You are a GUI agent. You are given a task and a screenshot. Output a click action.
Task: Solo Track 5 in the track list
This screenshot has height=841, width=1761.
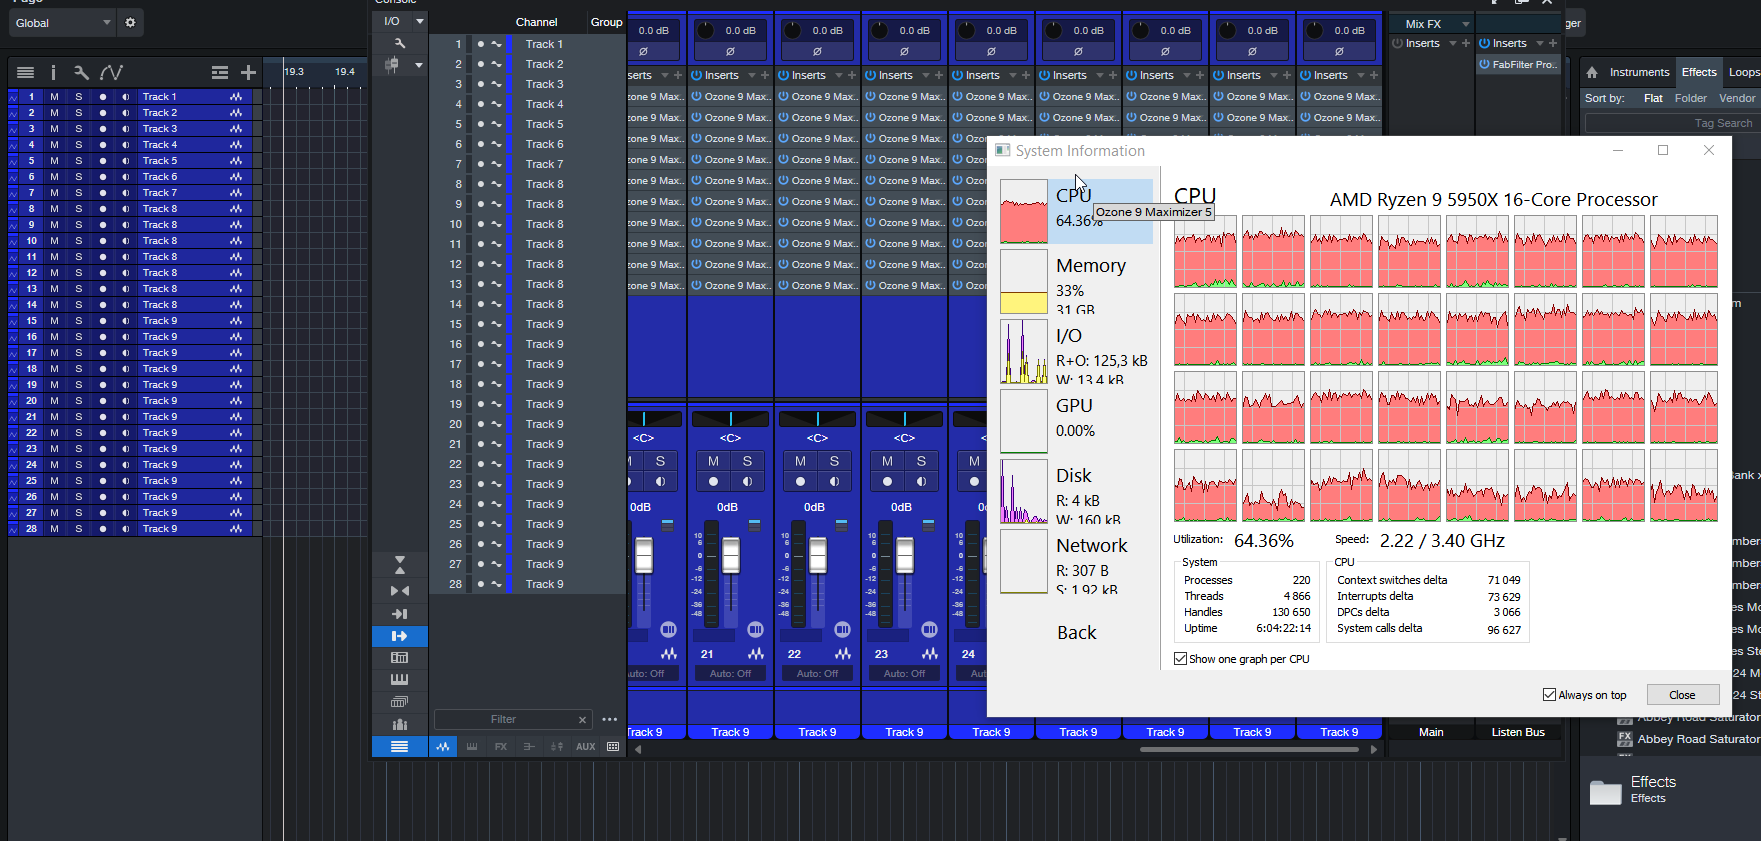[x=79, y=161]
